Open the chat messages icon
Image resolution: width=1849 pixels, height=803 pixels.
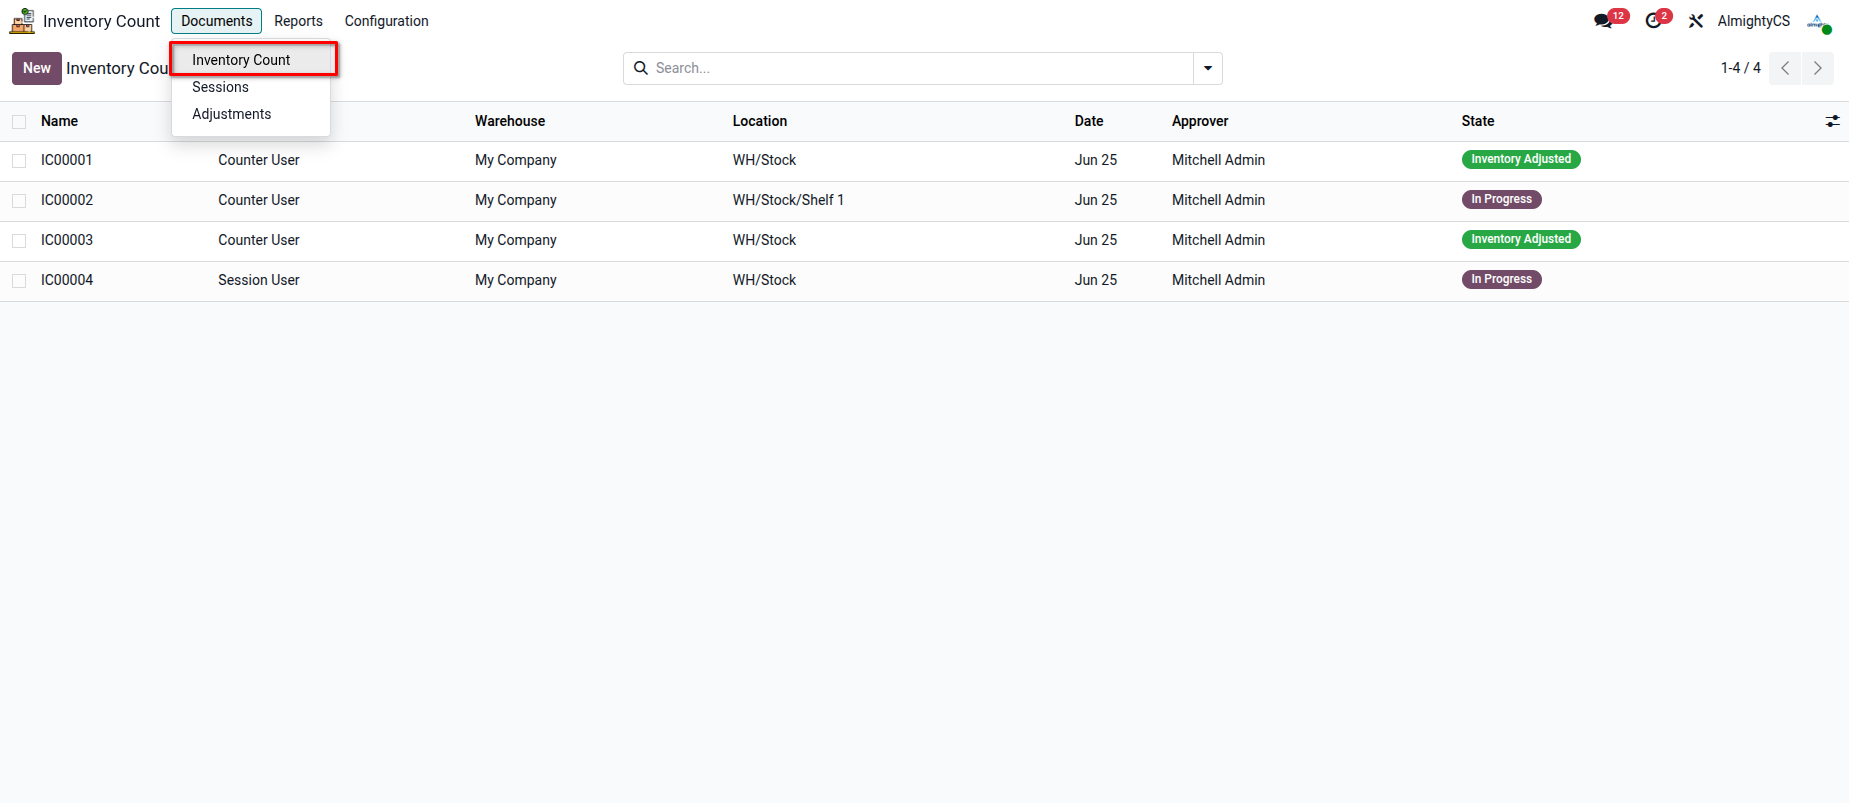coord(1604,21)
